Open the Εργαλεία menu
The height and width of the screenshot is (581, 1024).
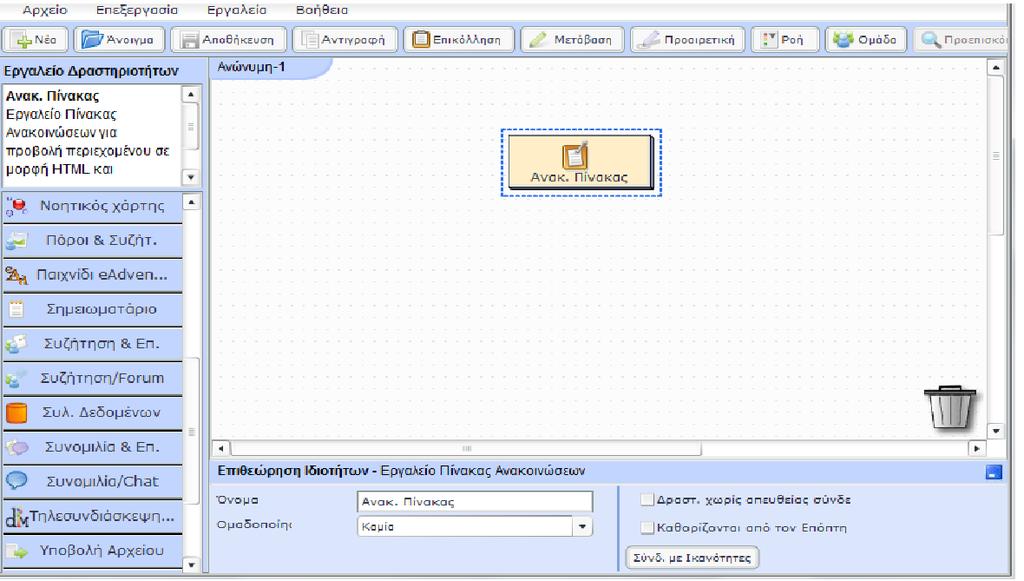click(236, 10)
